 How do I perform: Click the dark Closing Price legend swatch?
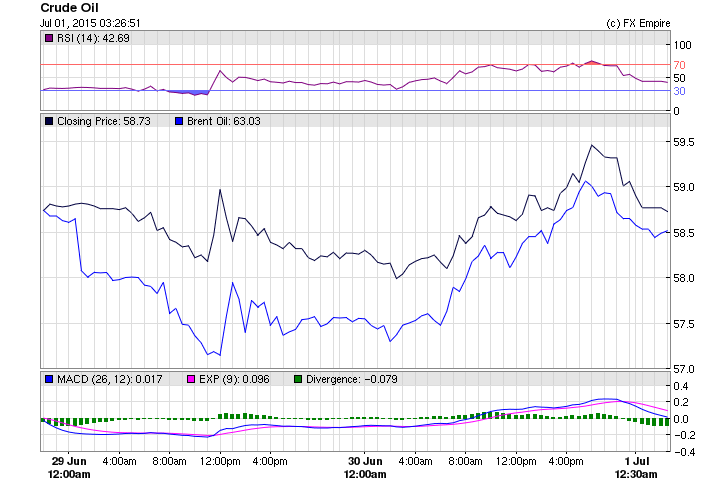(x=49, y=121)
